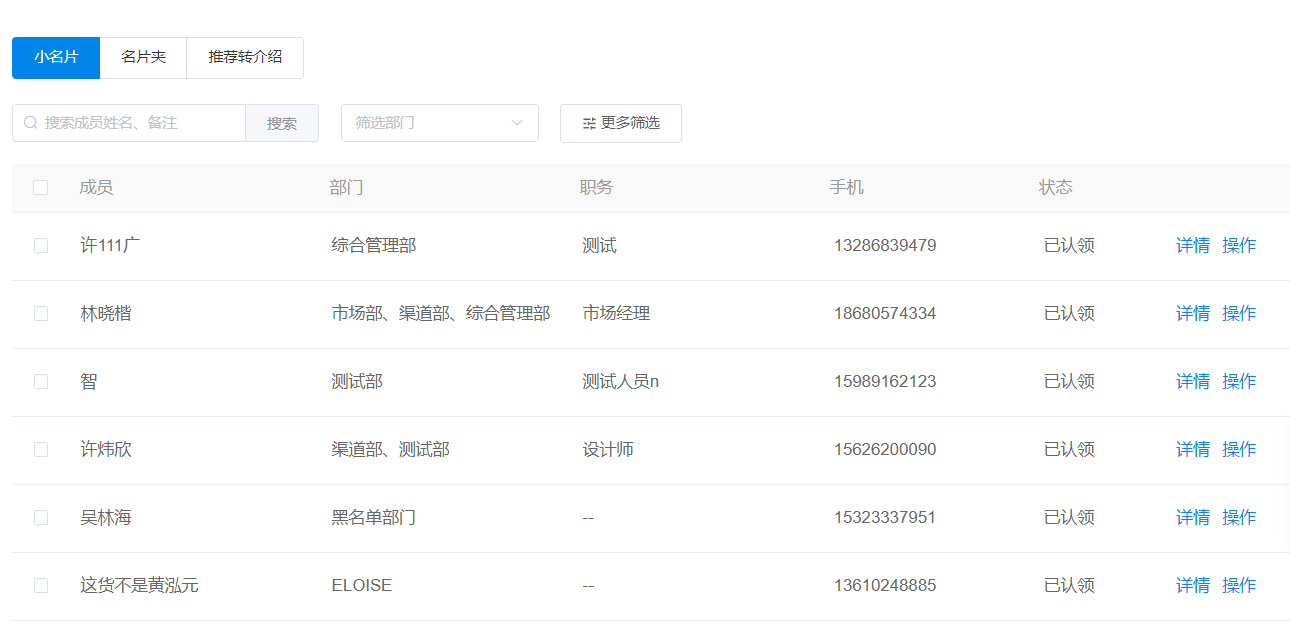
Task: Click 操作 for 许111广
Action: click(1239, 245)
